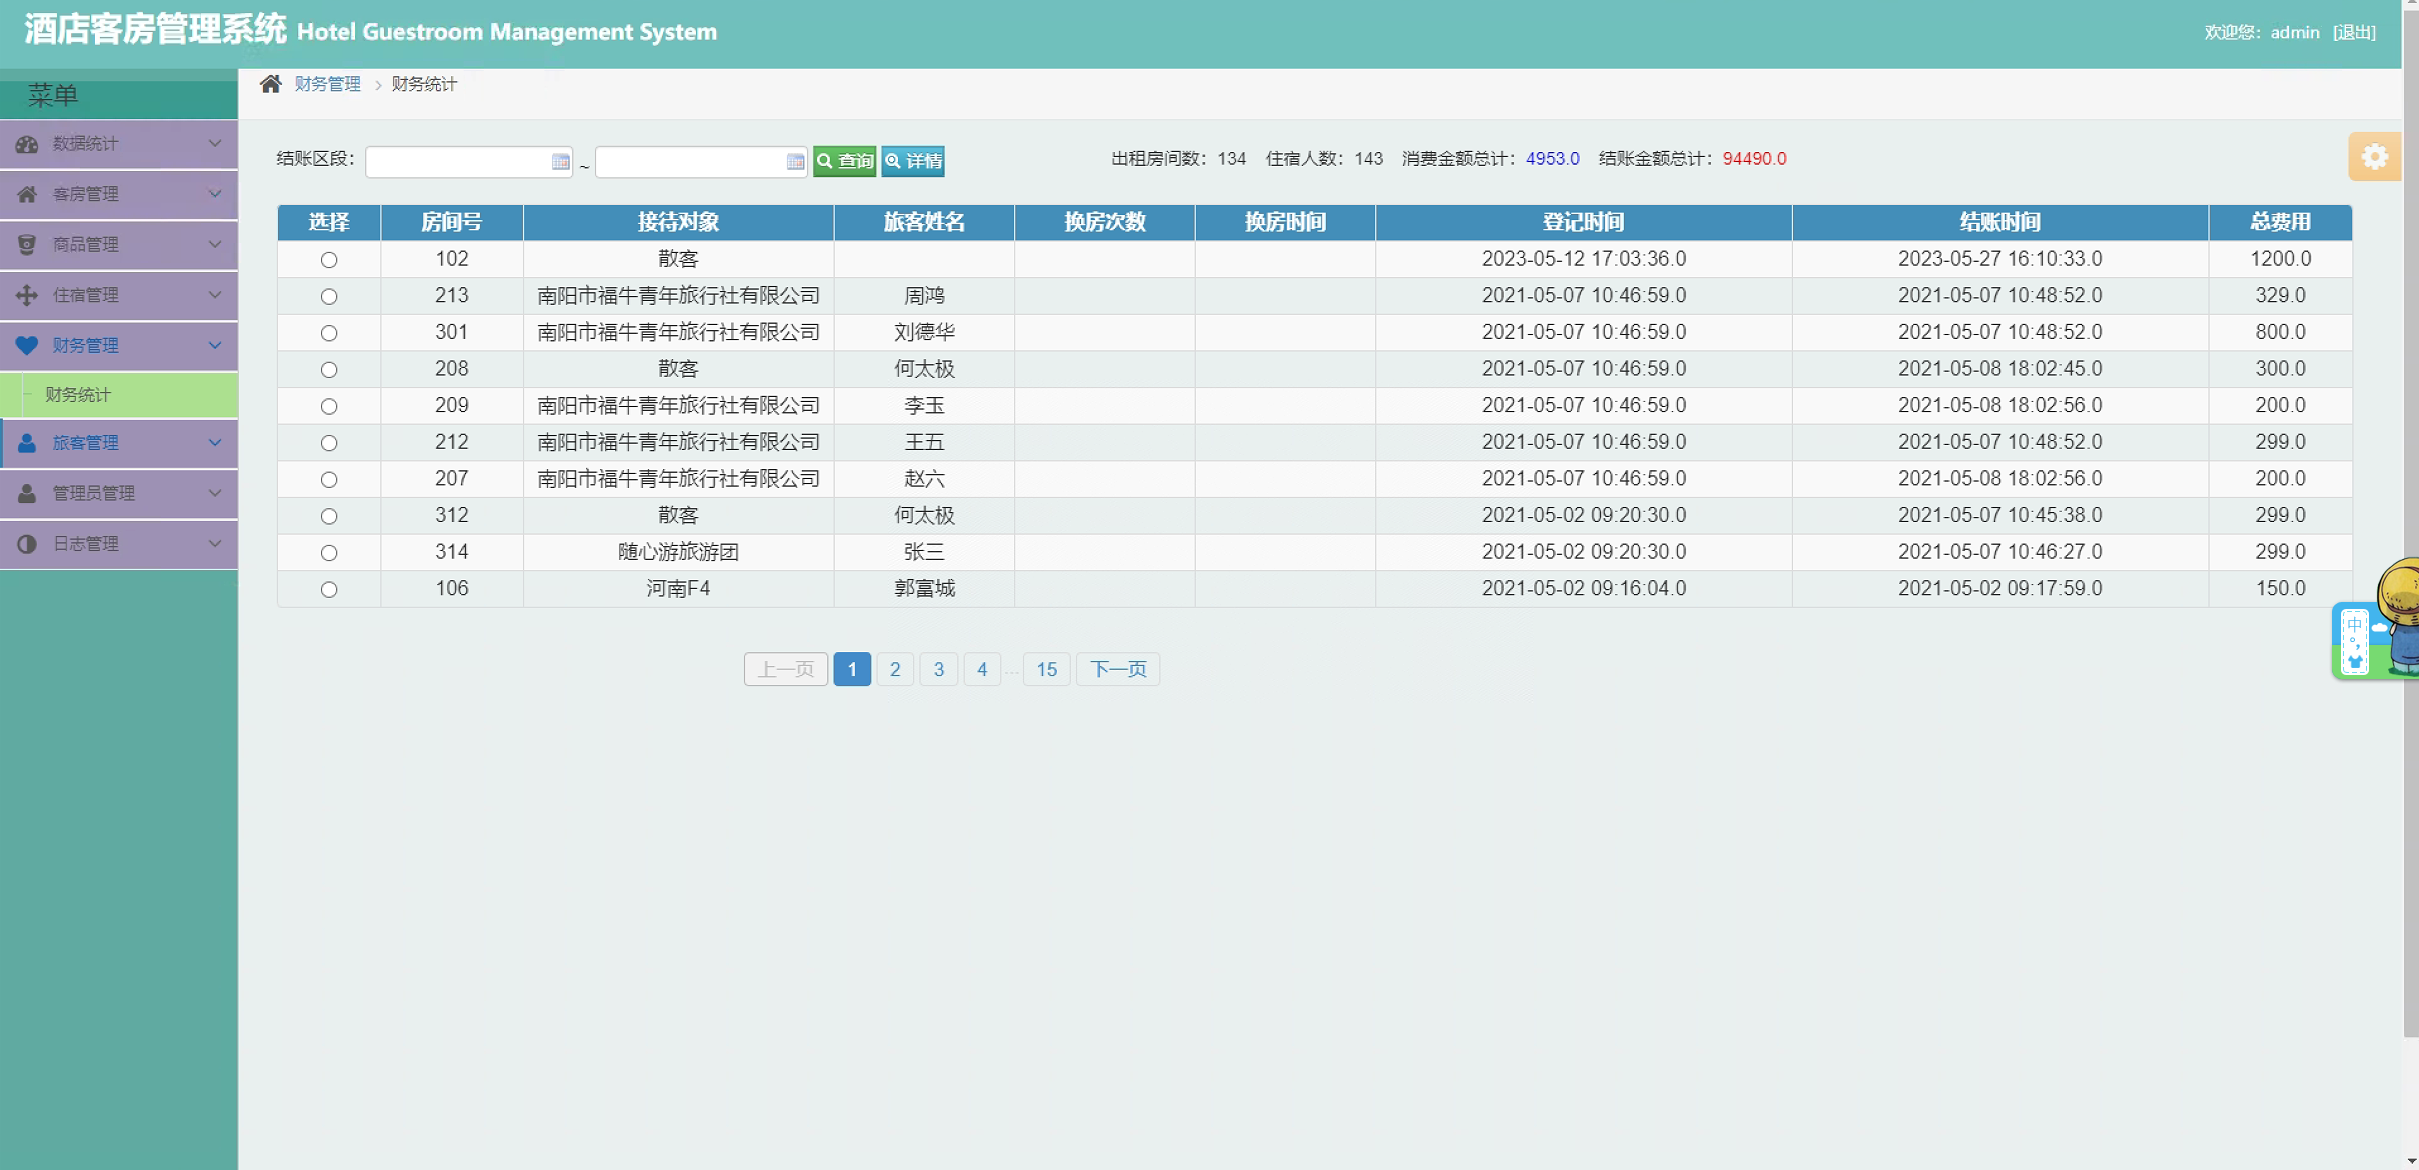
Task: Open calendar picker for start date
Action: pos(560,161)
